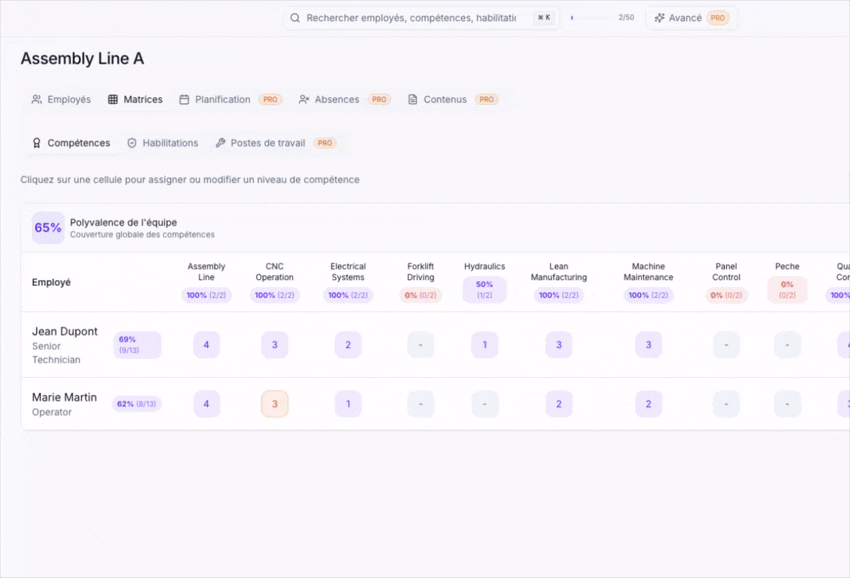Edit Marie Martin's CNC Operation level

pos(275,404)
